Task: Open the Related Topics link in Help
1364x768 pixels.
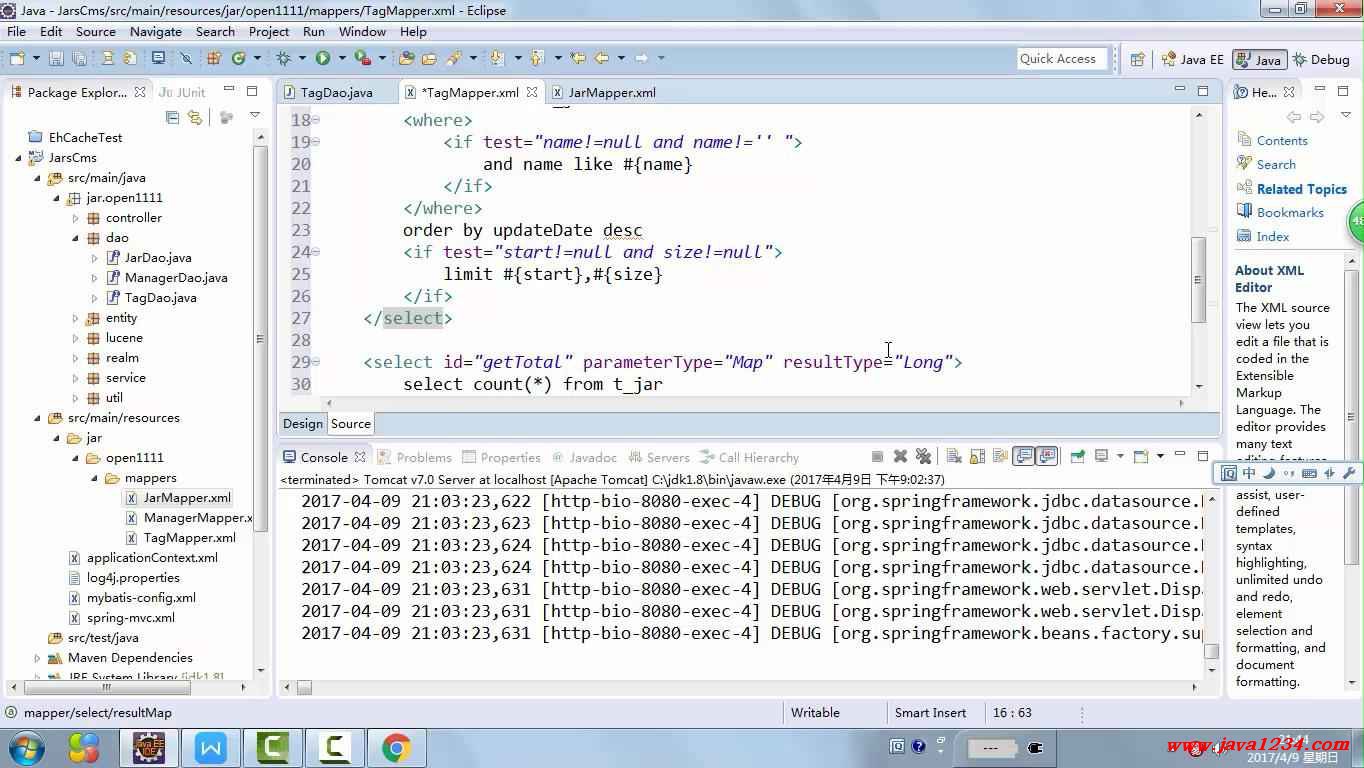Action: [1301, 188]
